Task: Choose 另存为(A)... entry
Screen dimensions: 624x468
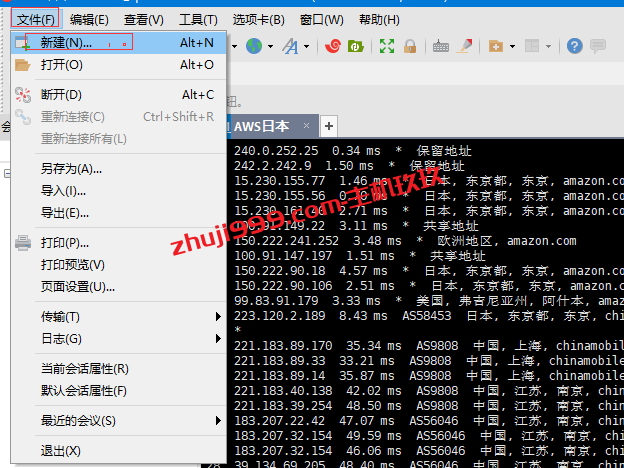Action: click(119, 169)
